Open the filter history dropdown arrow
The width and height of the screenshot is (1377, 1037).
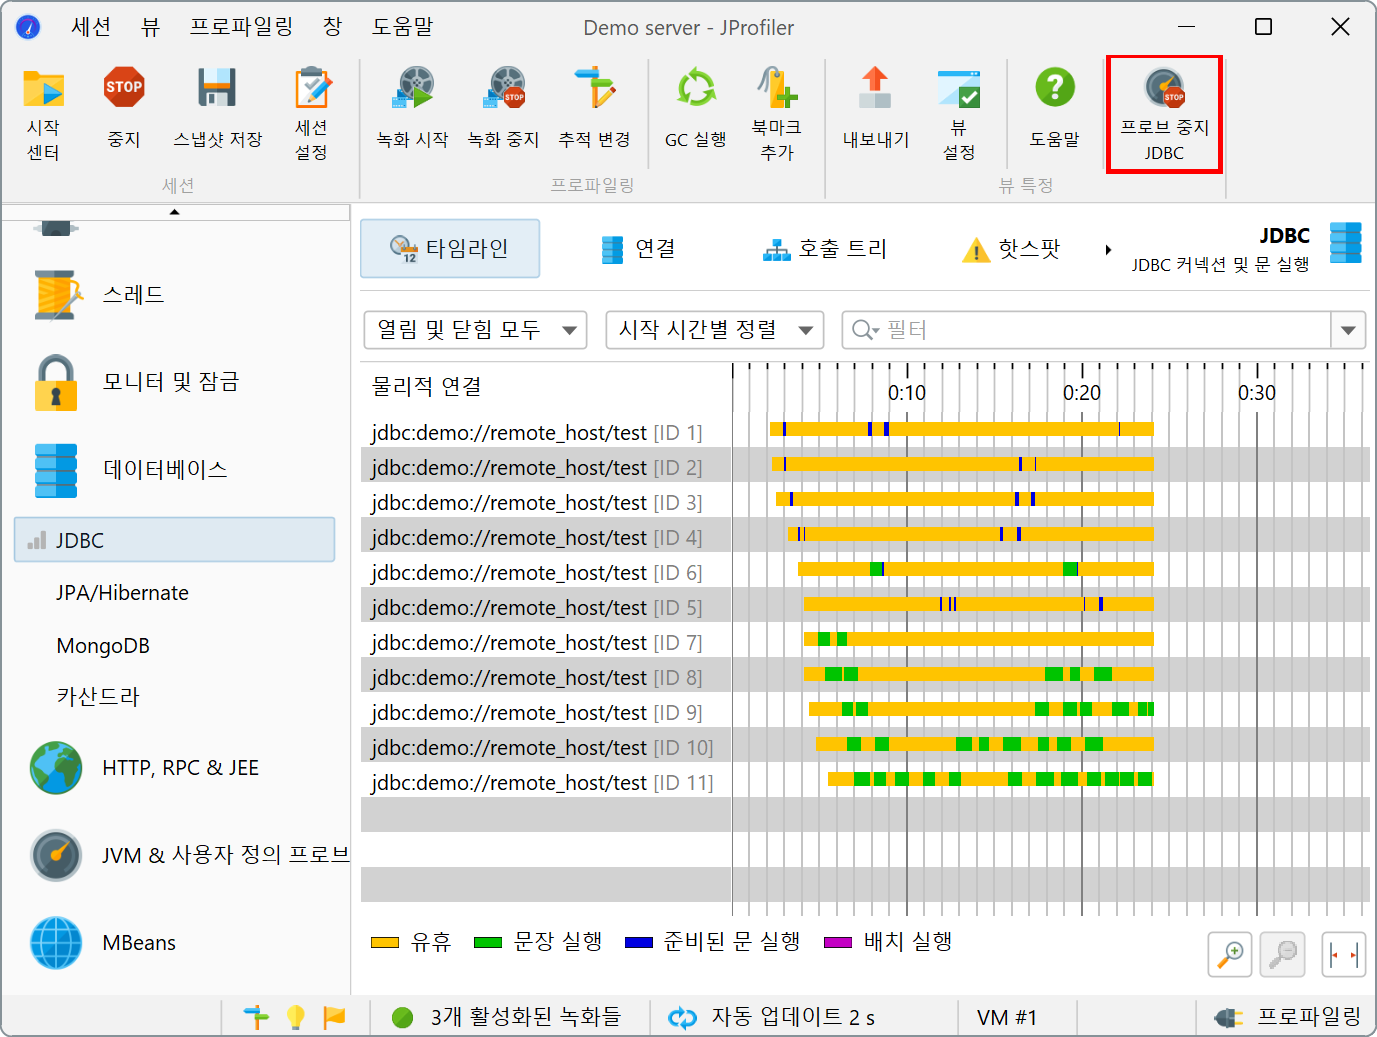tap(1349, 330)
